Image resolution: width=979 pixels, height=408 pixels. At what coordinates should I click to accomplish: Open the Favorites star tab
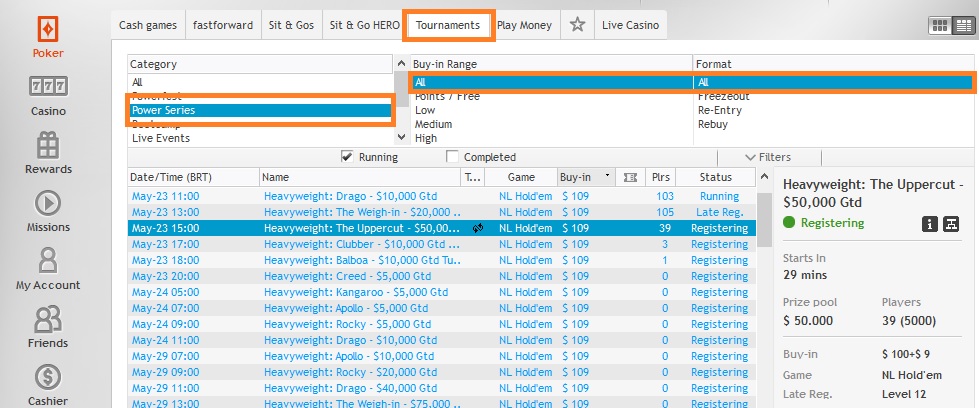point(578,25)
